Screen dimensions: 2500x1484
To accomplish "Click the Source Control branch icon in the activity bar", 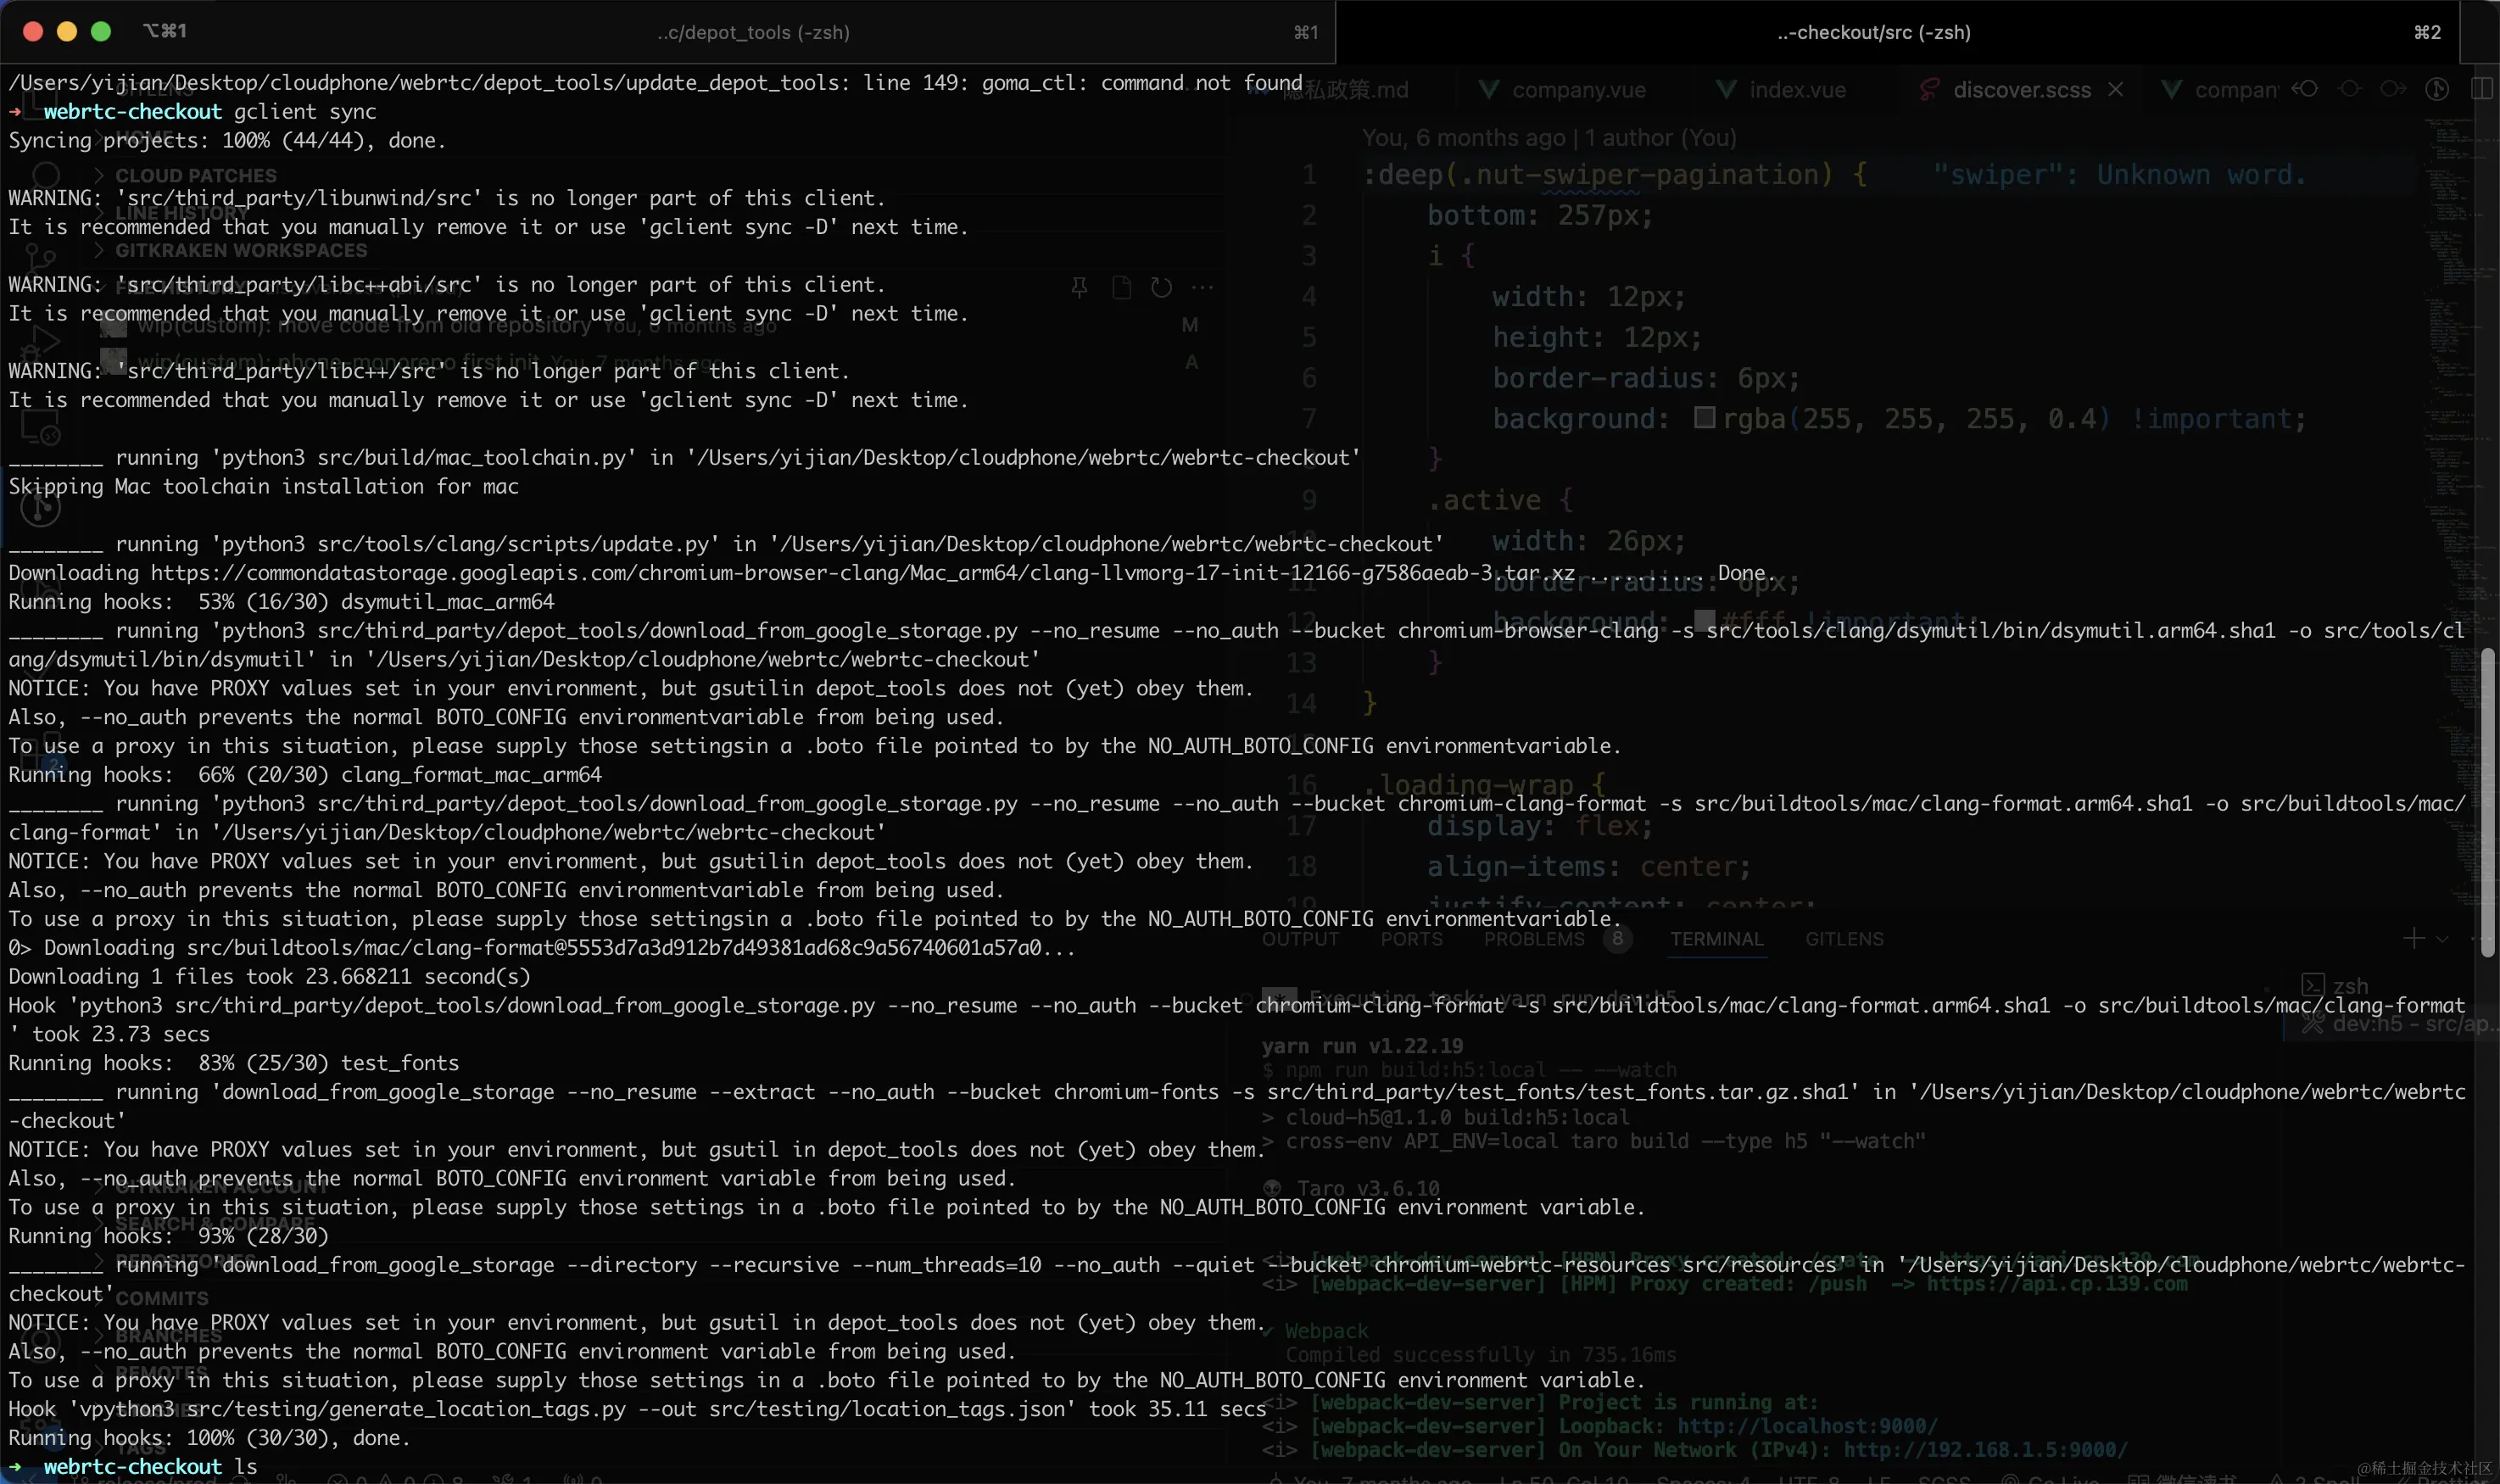I will (x=40, y=262).
